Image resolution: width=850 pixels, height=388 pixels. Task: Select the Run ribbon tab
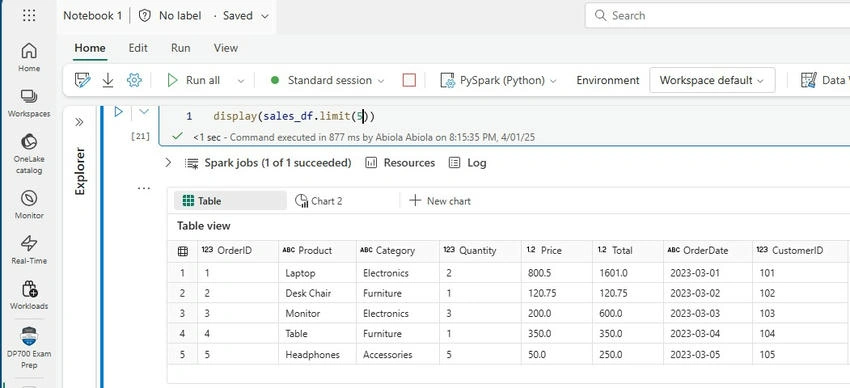[181, 48]
